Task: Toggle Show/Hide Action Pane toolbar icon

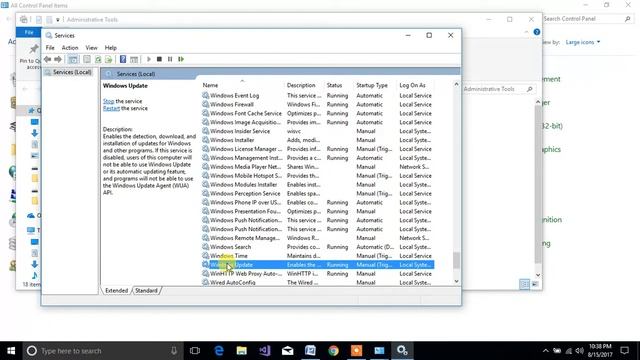Action: [134, 59]
